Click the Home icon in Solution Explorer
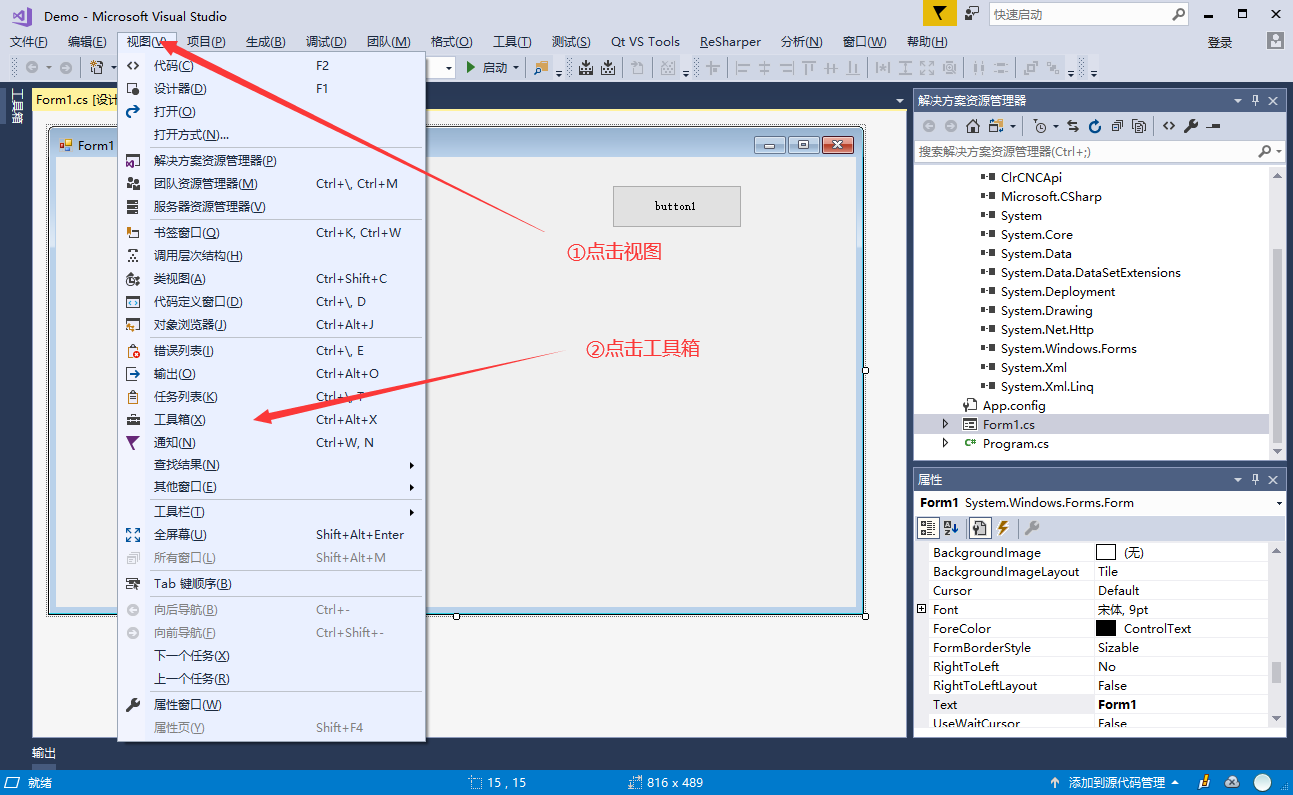This screenshot has width=1293, height=795. 972,126
